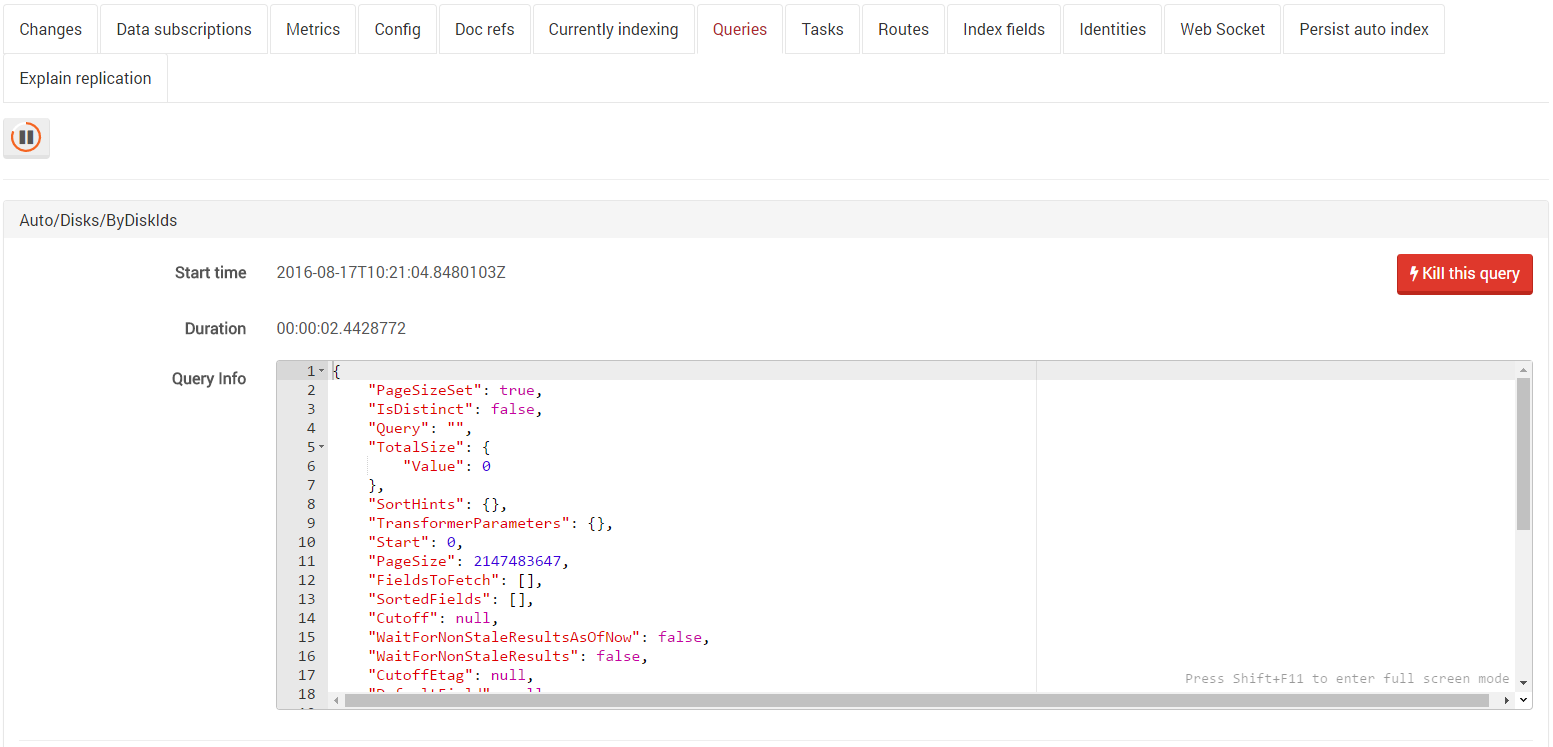Switch to Web Socket tab

pyautogui.click(x=1222, y=29)
